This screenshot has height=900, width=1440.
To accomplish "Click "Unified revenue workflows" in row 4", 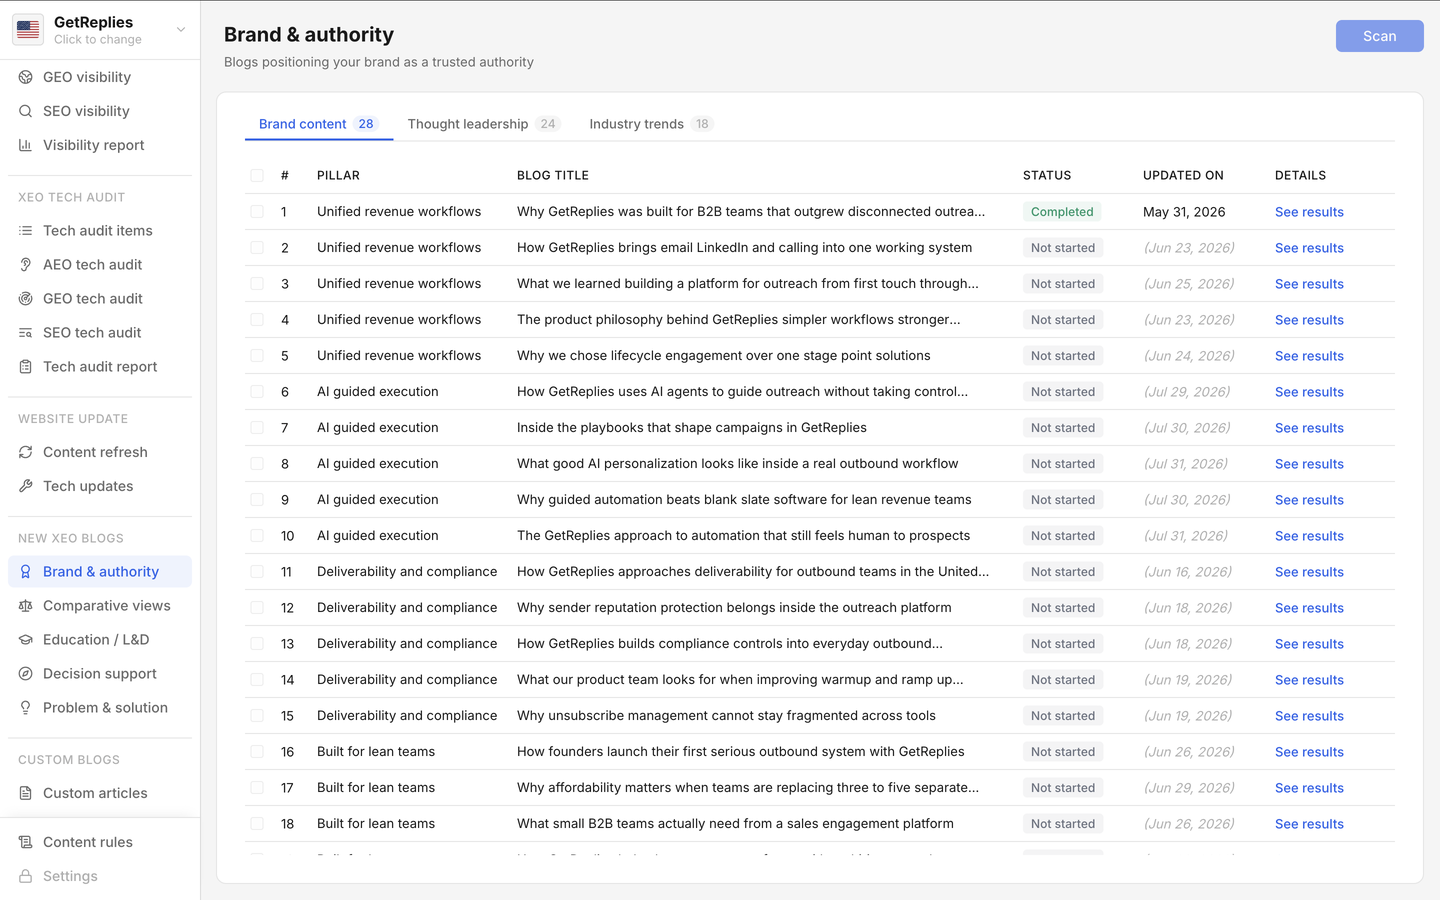I will pos(399,320).
